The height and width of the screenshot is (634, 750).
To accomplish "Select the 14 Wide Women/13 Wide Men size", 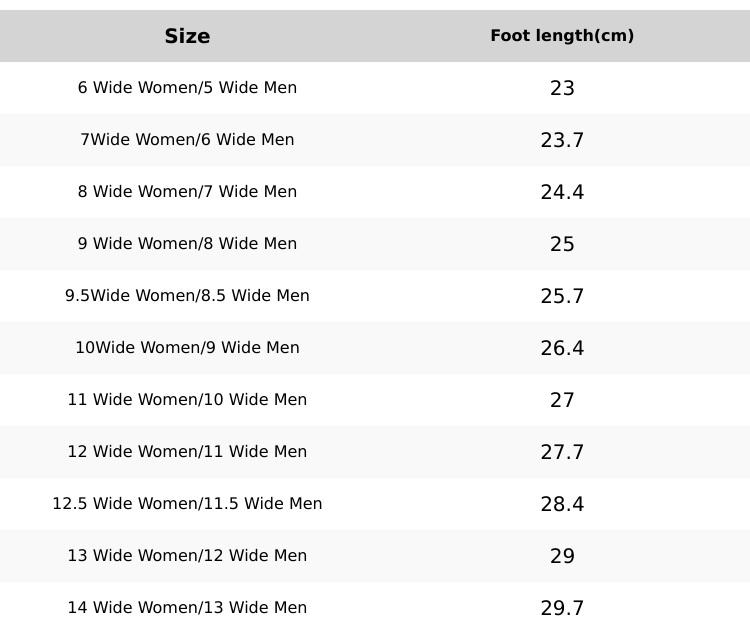I will tap(187, 608).
